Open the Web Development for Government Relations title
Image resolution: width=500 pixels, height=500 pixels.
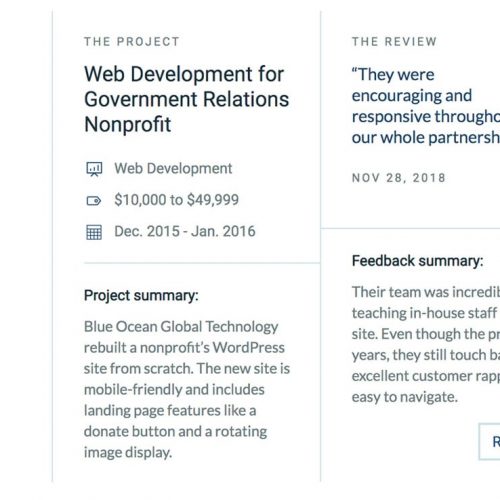coord(187,99)
